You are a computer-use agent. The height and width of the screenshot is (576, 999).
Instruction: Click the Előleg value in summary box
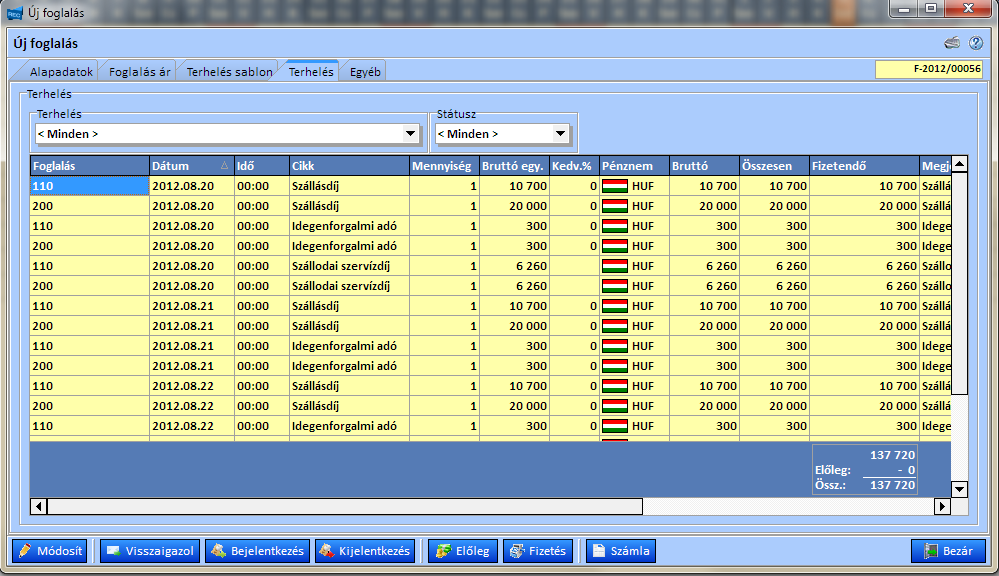[906, 470]
